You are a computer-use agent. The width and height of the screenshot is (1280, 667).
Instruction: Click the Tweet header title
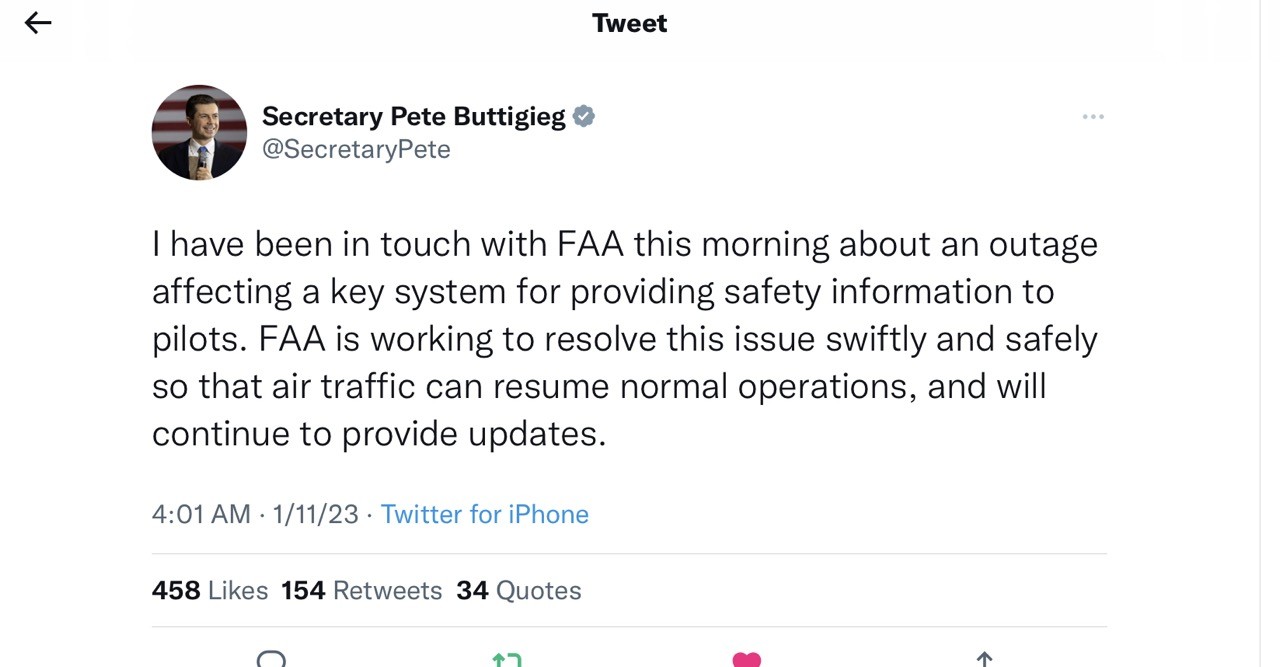pyautogui.click(x=629, y=23)
